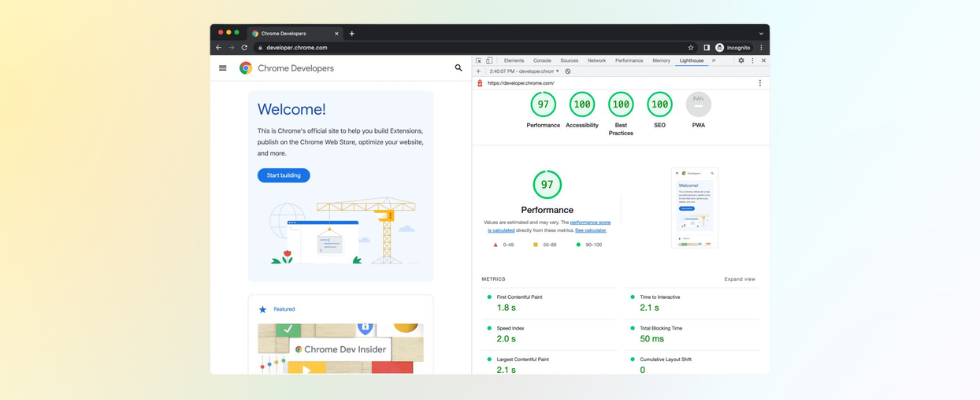
Task: Click the Welcome! heading
Action: pyautogui.click(x=291, y=109)
